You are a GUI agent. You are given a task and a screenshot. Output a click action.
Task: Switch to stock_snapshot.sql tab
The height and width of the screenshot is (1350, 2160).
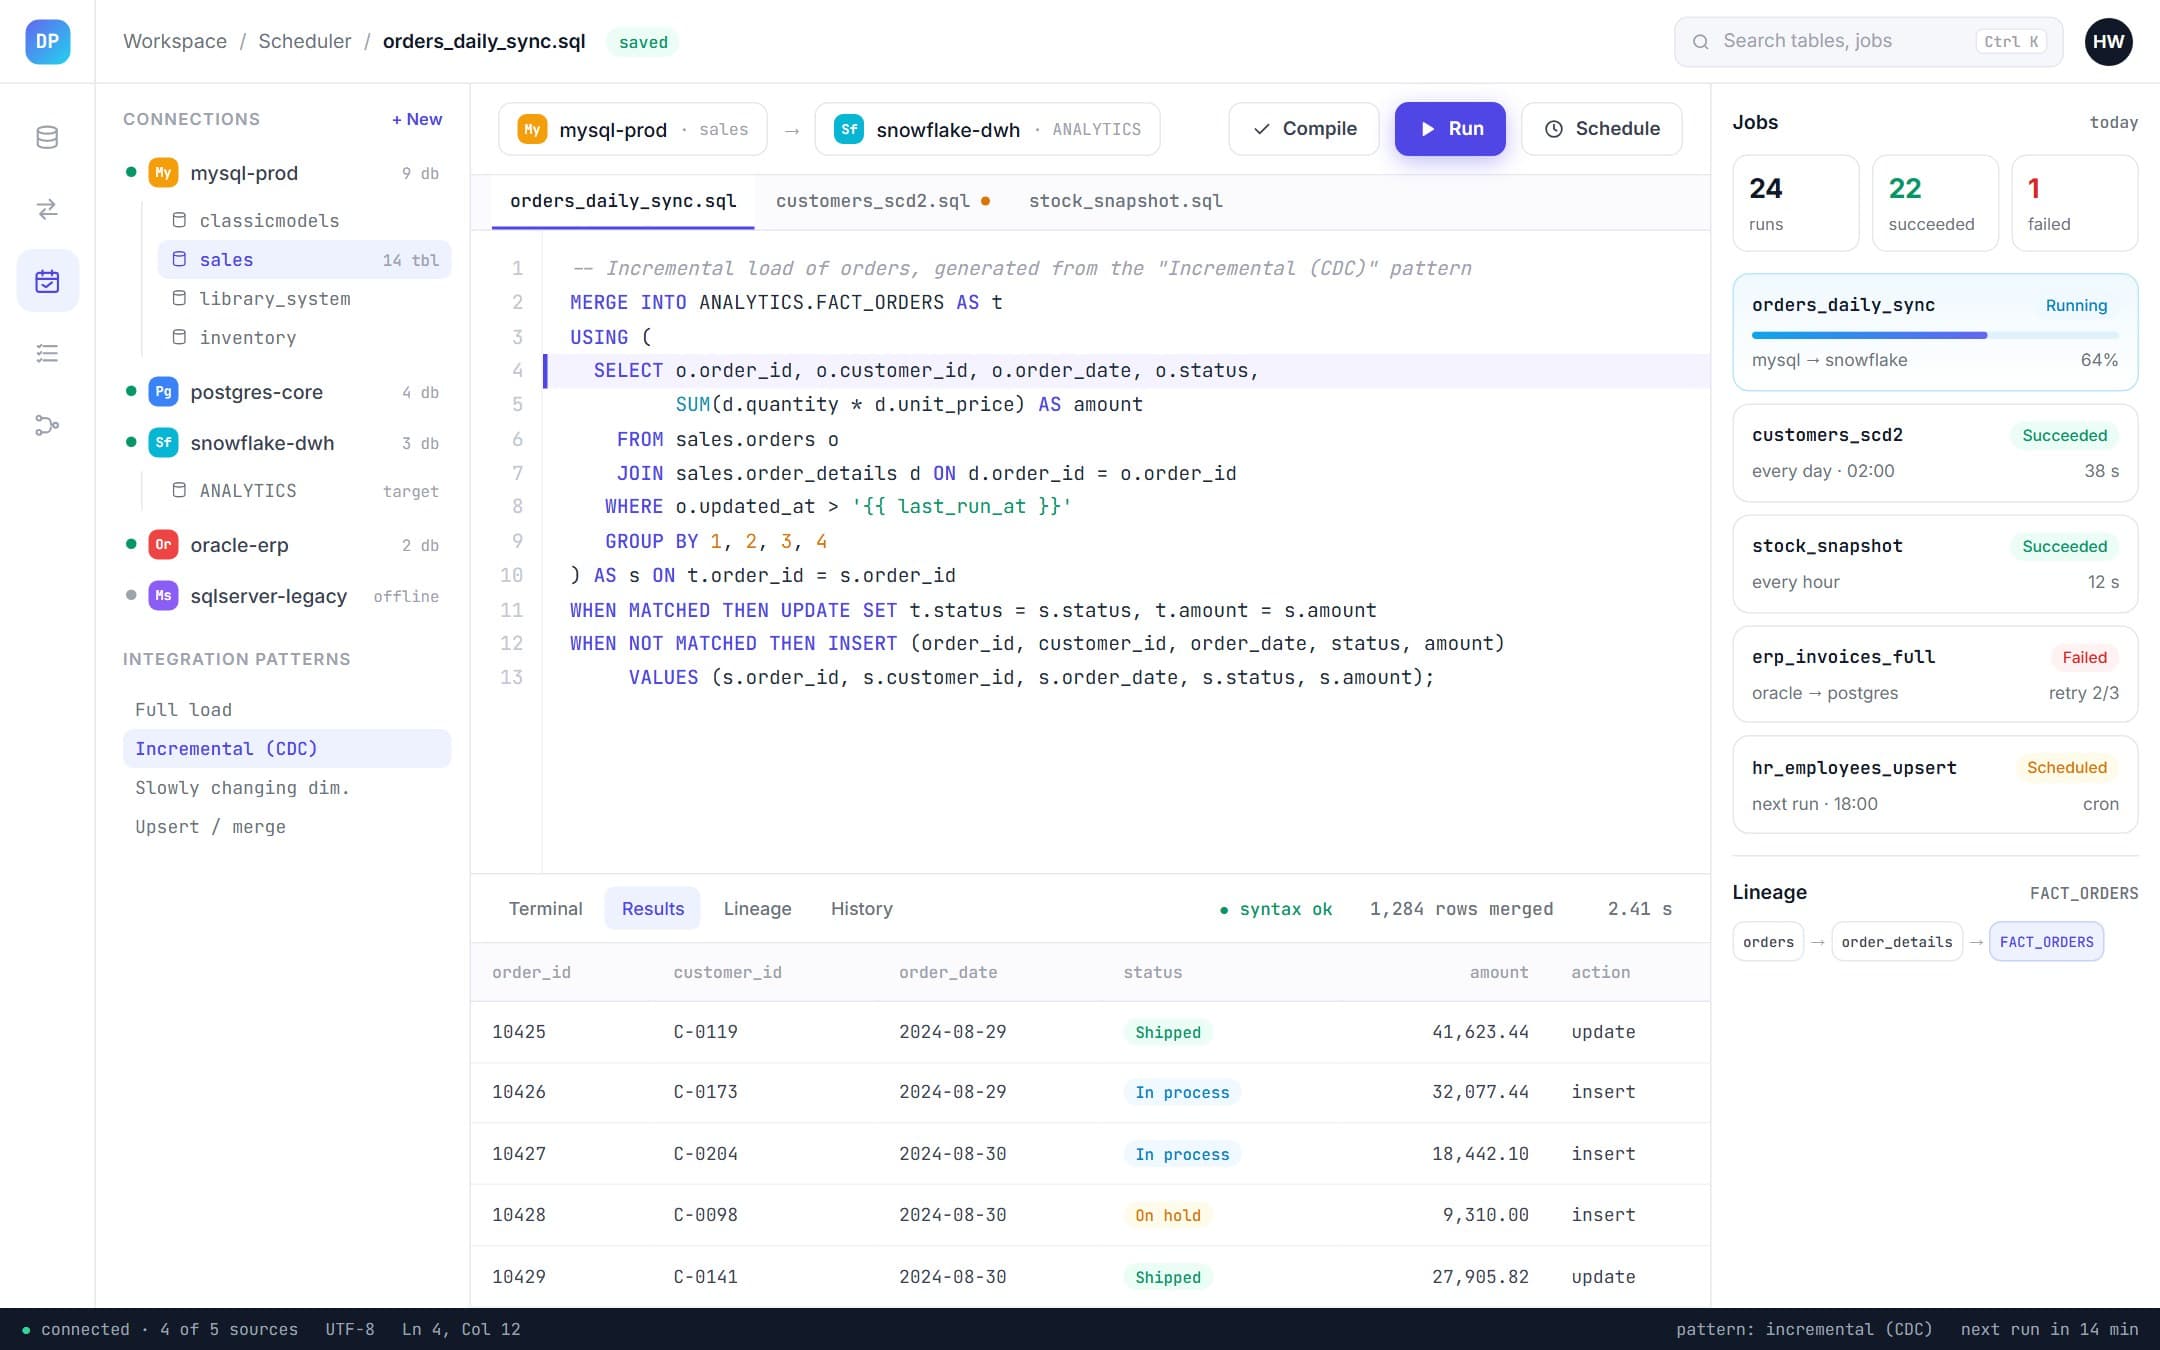[1125, 201]
